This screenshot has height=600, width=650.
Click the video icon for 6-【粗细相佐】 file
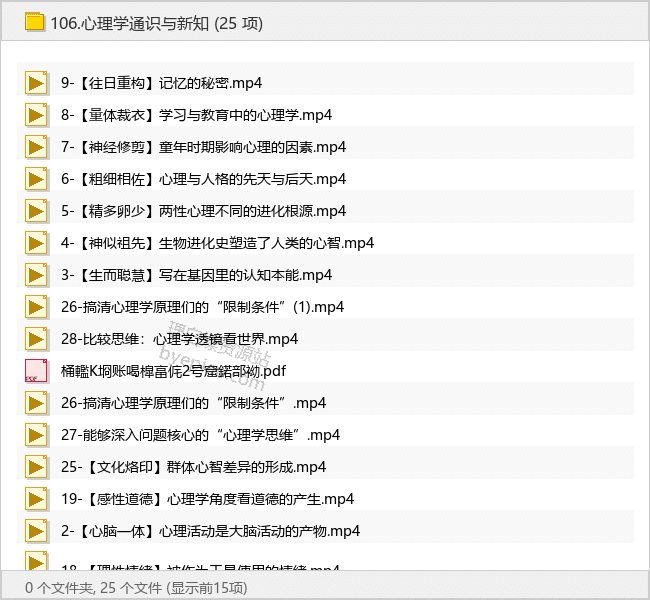36,179
